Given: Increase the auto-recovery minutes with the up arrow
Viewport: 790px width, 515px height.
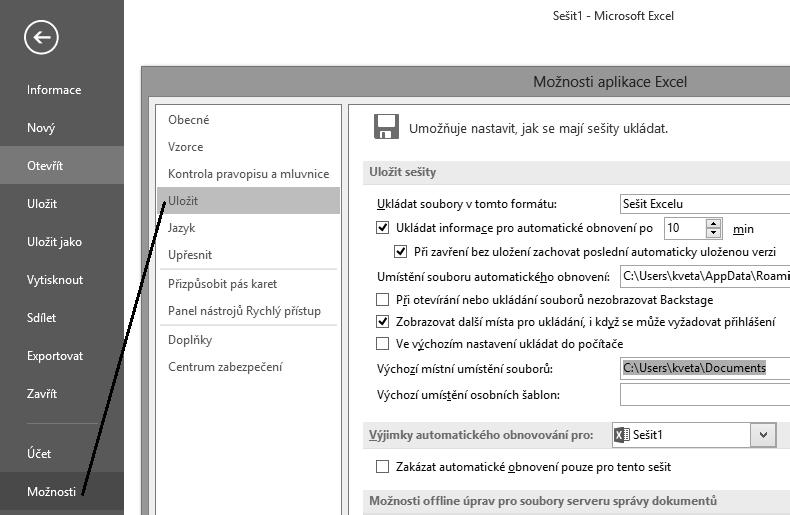Looking at the screenshot, I should click(x=713, y=224).
